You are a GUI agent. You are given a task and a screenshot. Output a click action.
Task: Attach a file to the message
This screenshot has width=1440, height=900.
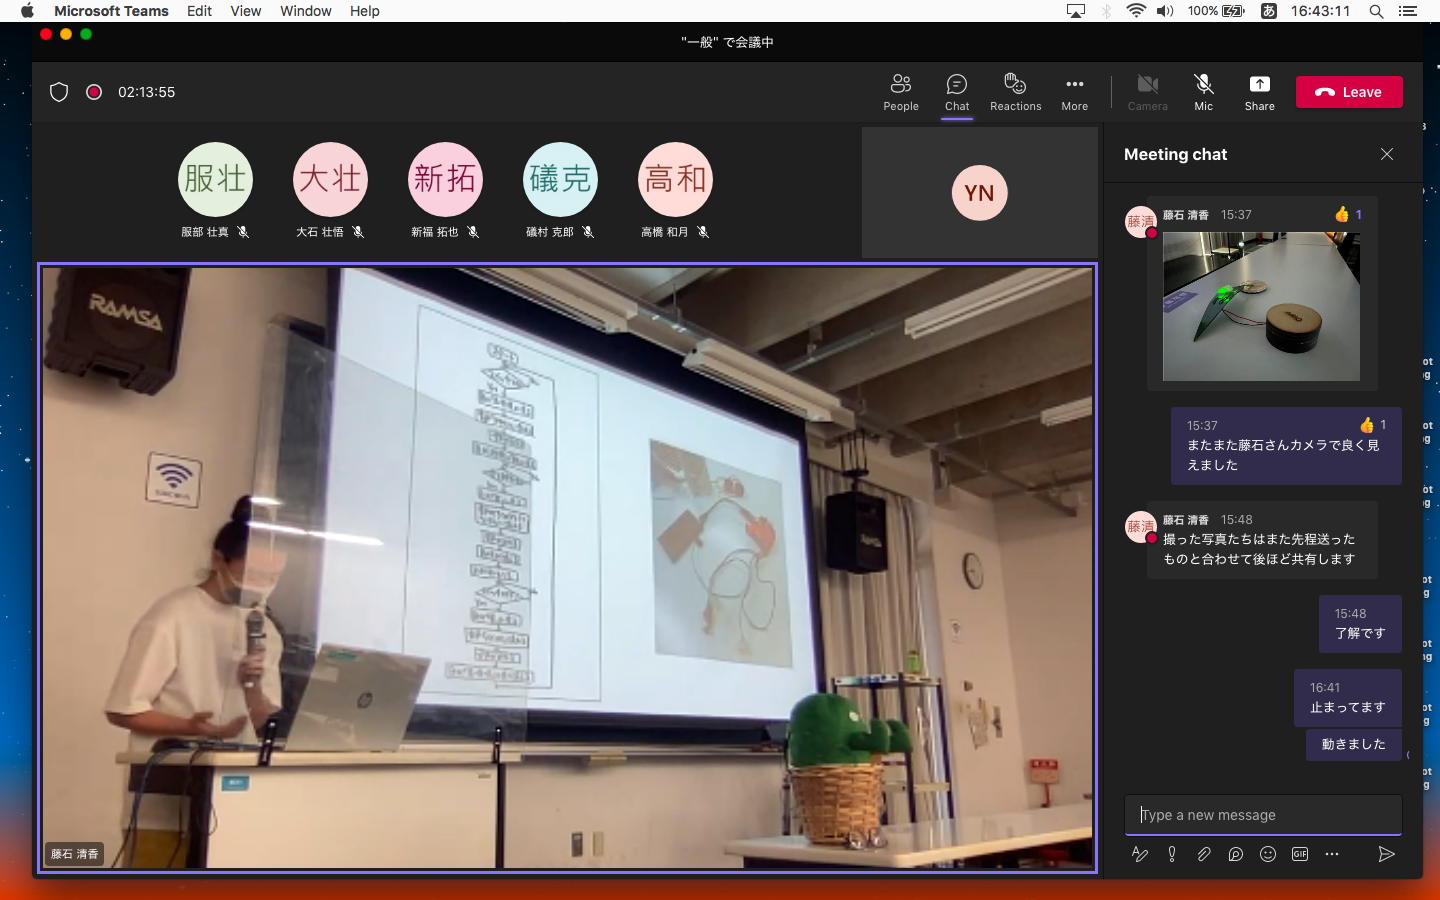click(x=1204, y=854)
